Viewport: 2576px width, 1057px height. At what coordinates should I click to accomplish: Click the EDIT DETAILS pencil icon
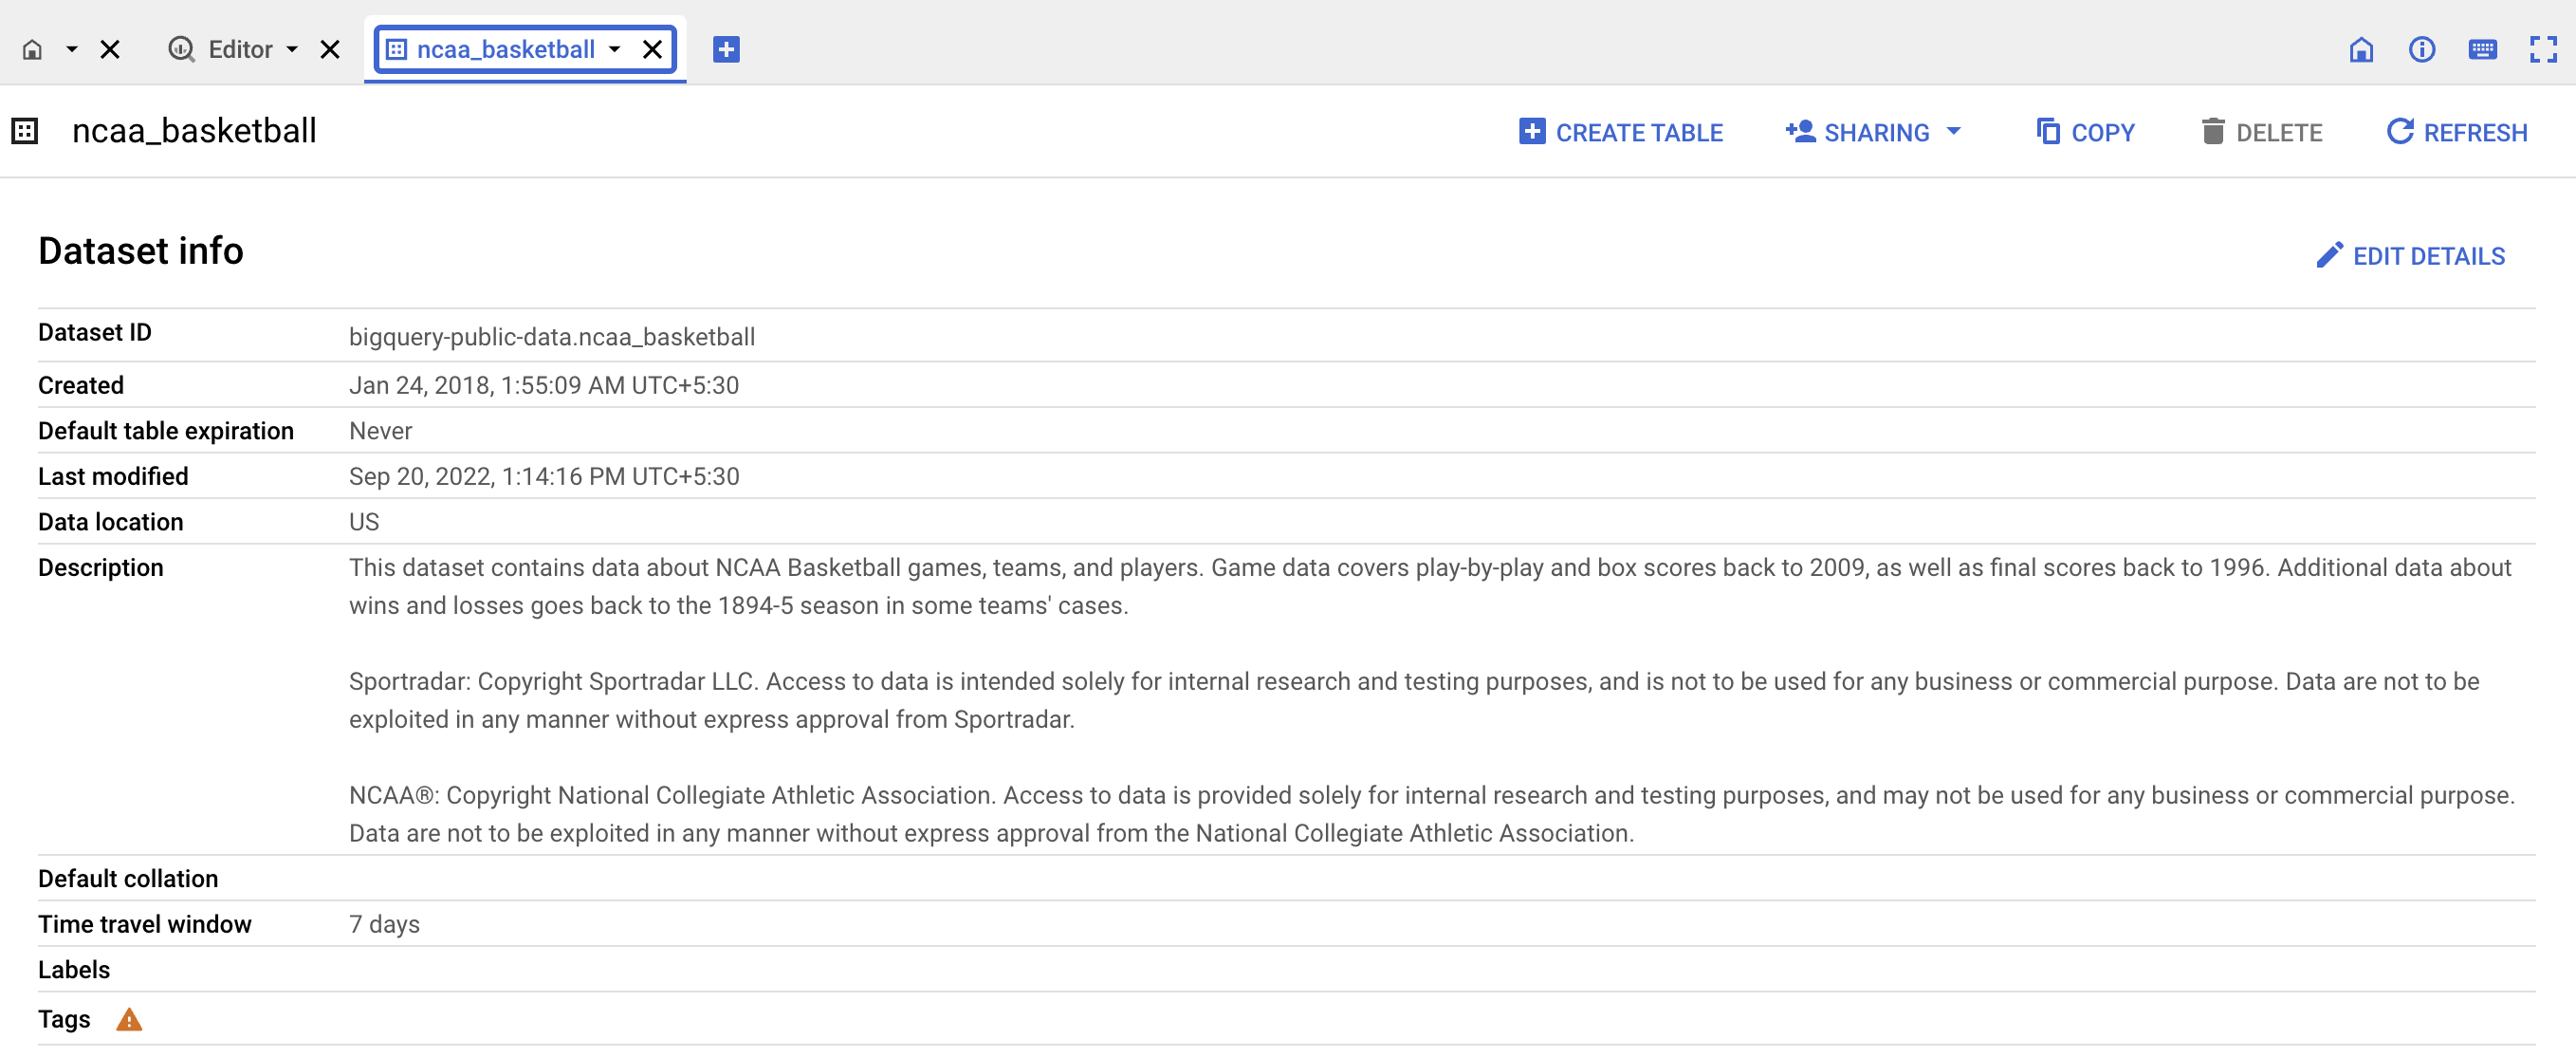click(2329, 255)
